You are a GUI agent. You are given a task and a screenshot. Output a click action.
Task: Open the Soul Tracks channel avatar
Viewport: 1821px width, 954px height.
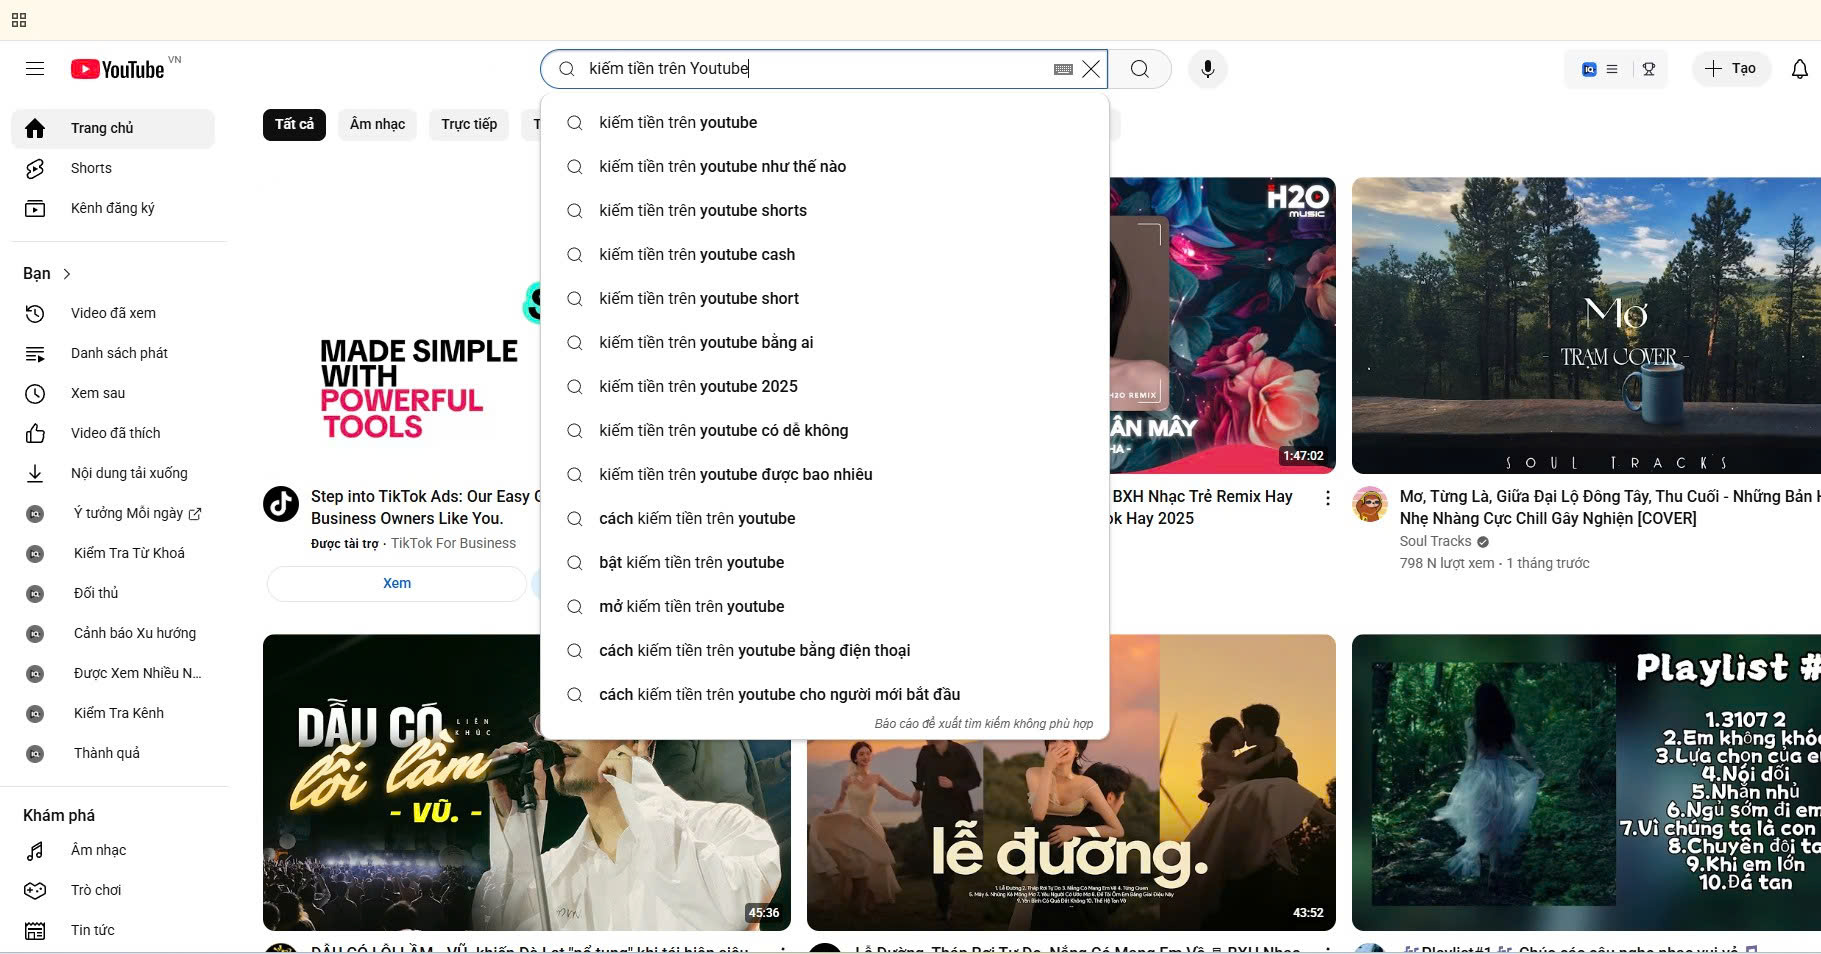pos(1370,504)
